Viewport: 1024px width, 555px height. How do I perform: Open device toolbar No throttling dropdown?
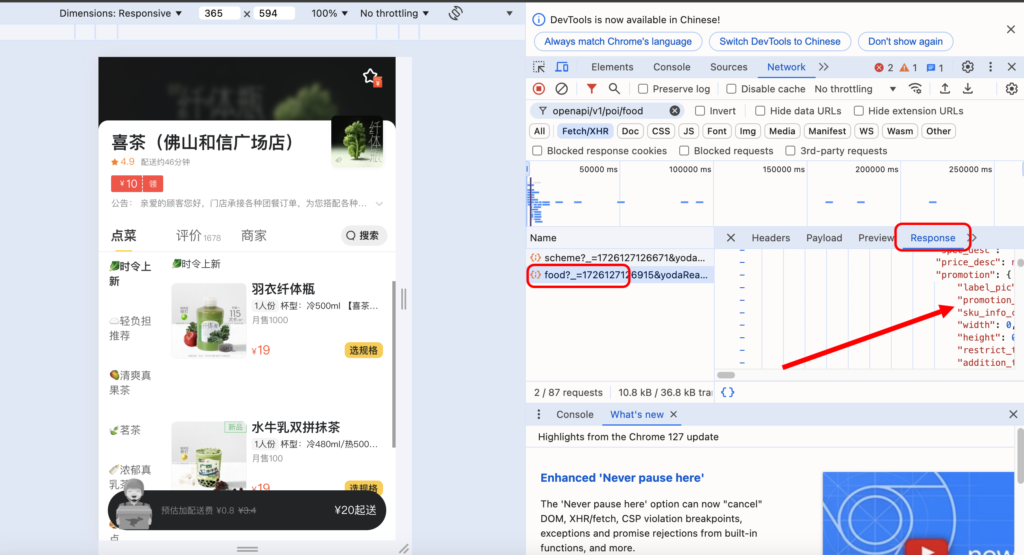click(x=394, y=13)
